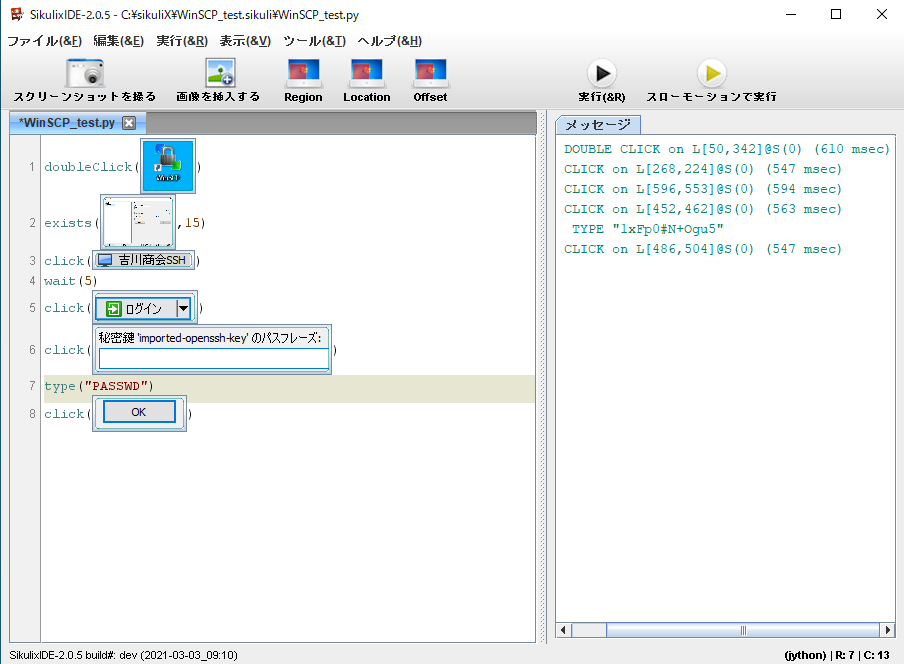This screenshot has width=904, height=664.
Task: Select the Region toolbar icon
Action: (x=303, y=74)
